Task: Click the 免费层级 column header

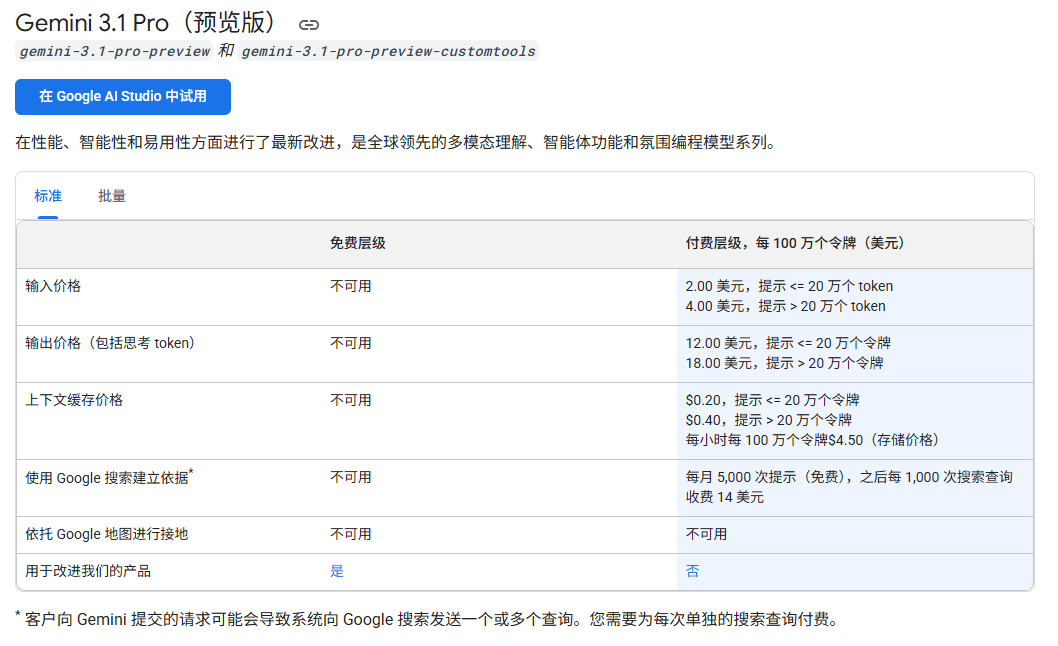Action: pos(358,244)
